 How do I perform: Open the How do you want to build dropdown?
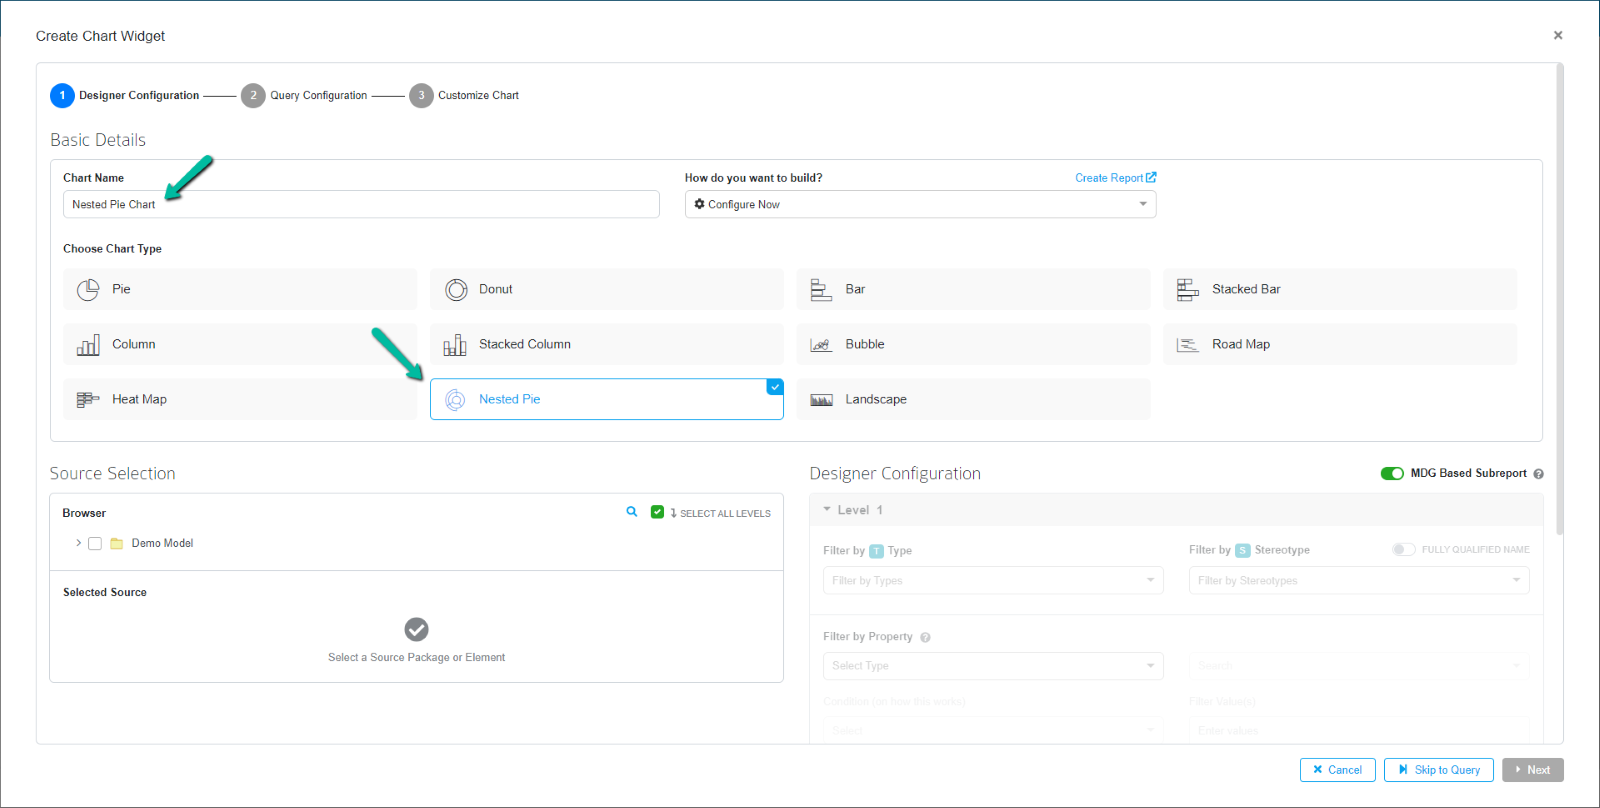[x=920, y=204]
